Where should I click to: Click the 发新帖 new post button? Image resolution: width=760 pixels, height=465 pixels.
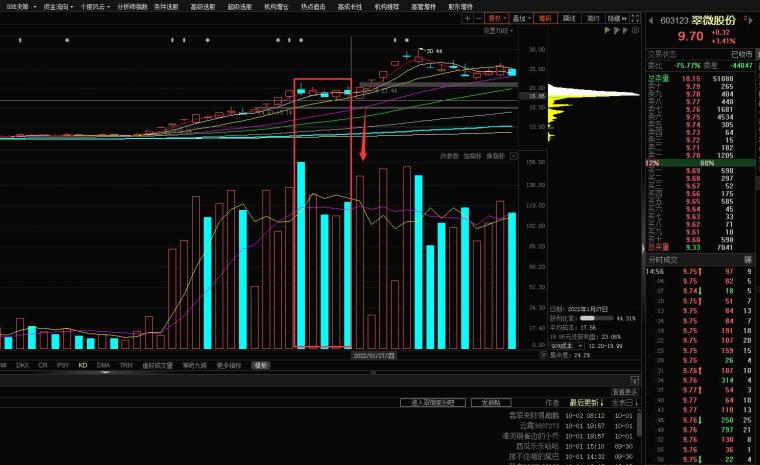(490, 402)
